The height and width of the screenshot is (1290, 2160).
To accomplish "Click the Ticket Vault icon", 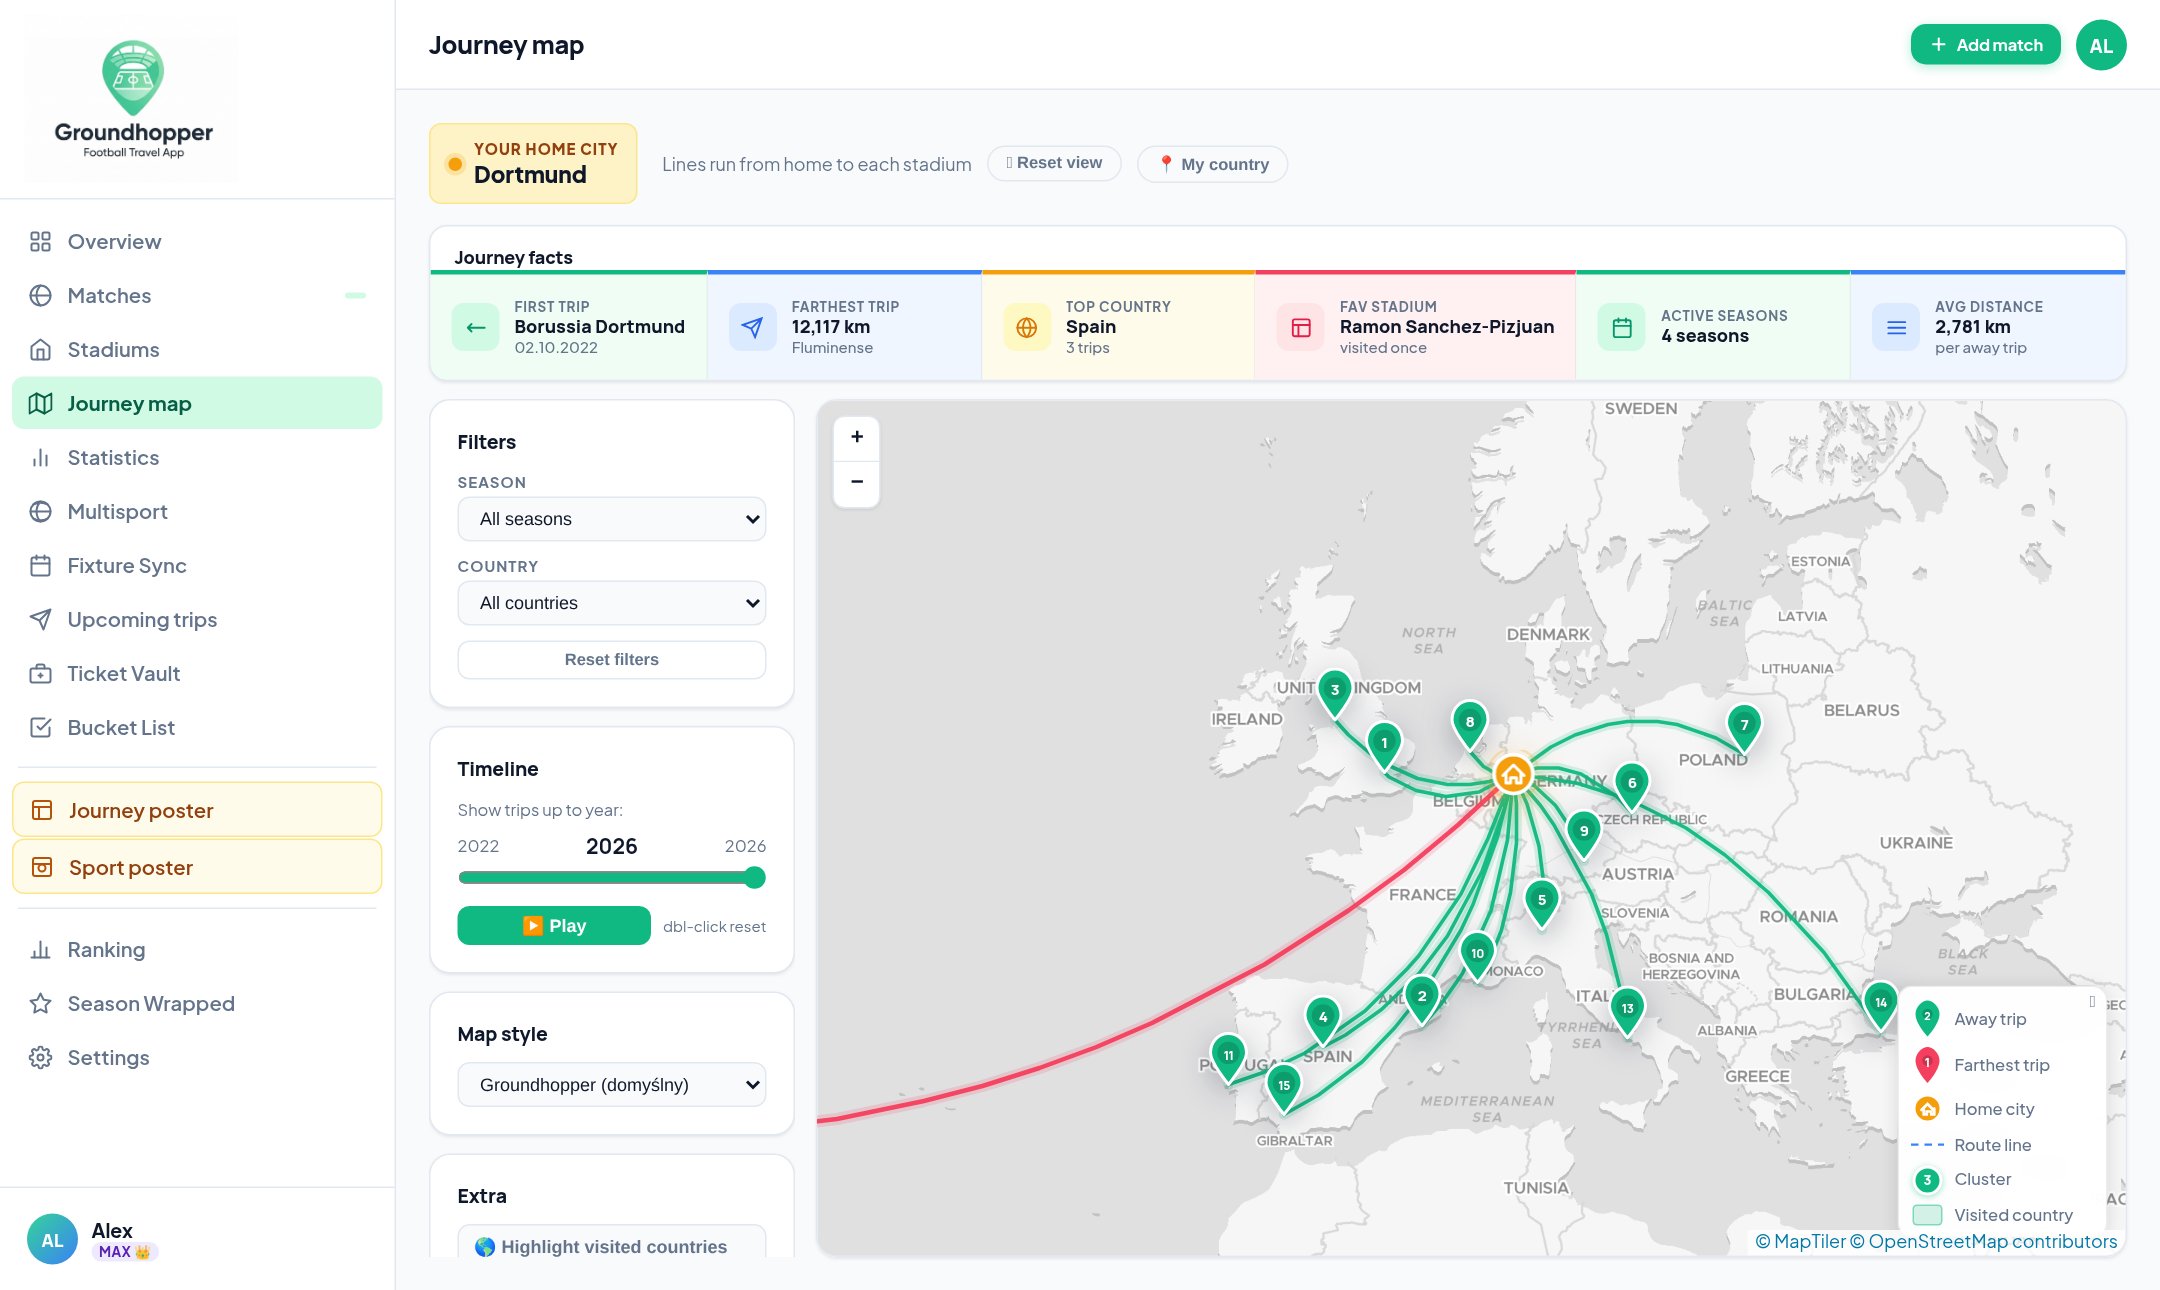I will coord(40,674).
